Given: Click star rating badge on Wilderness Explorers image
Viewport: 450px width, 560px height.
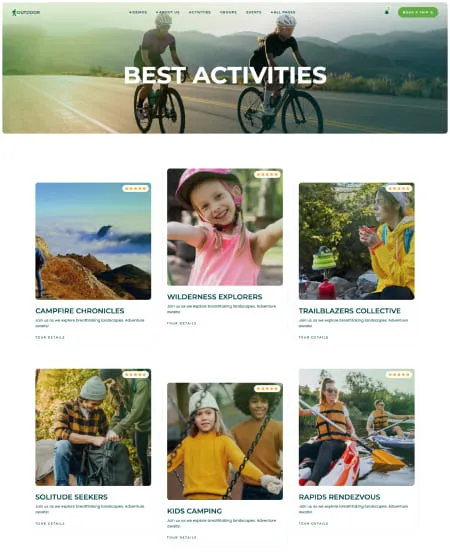Looking at the screenshot, I should (267, 174).
